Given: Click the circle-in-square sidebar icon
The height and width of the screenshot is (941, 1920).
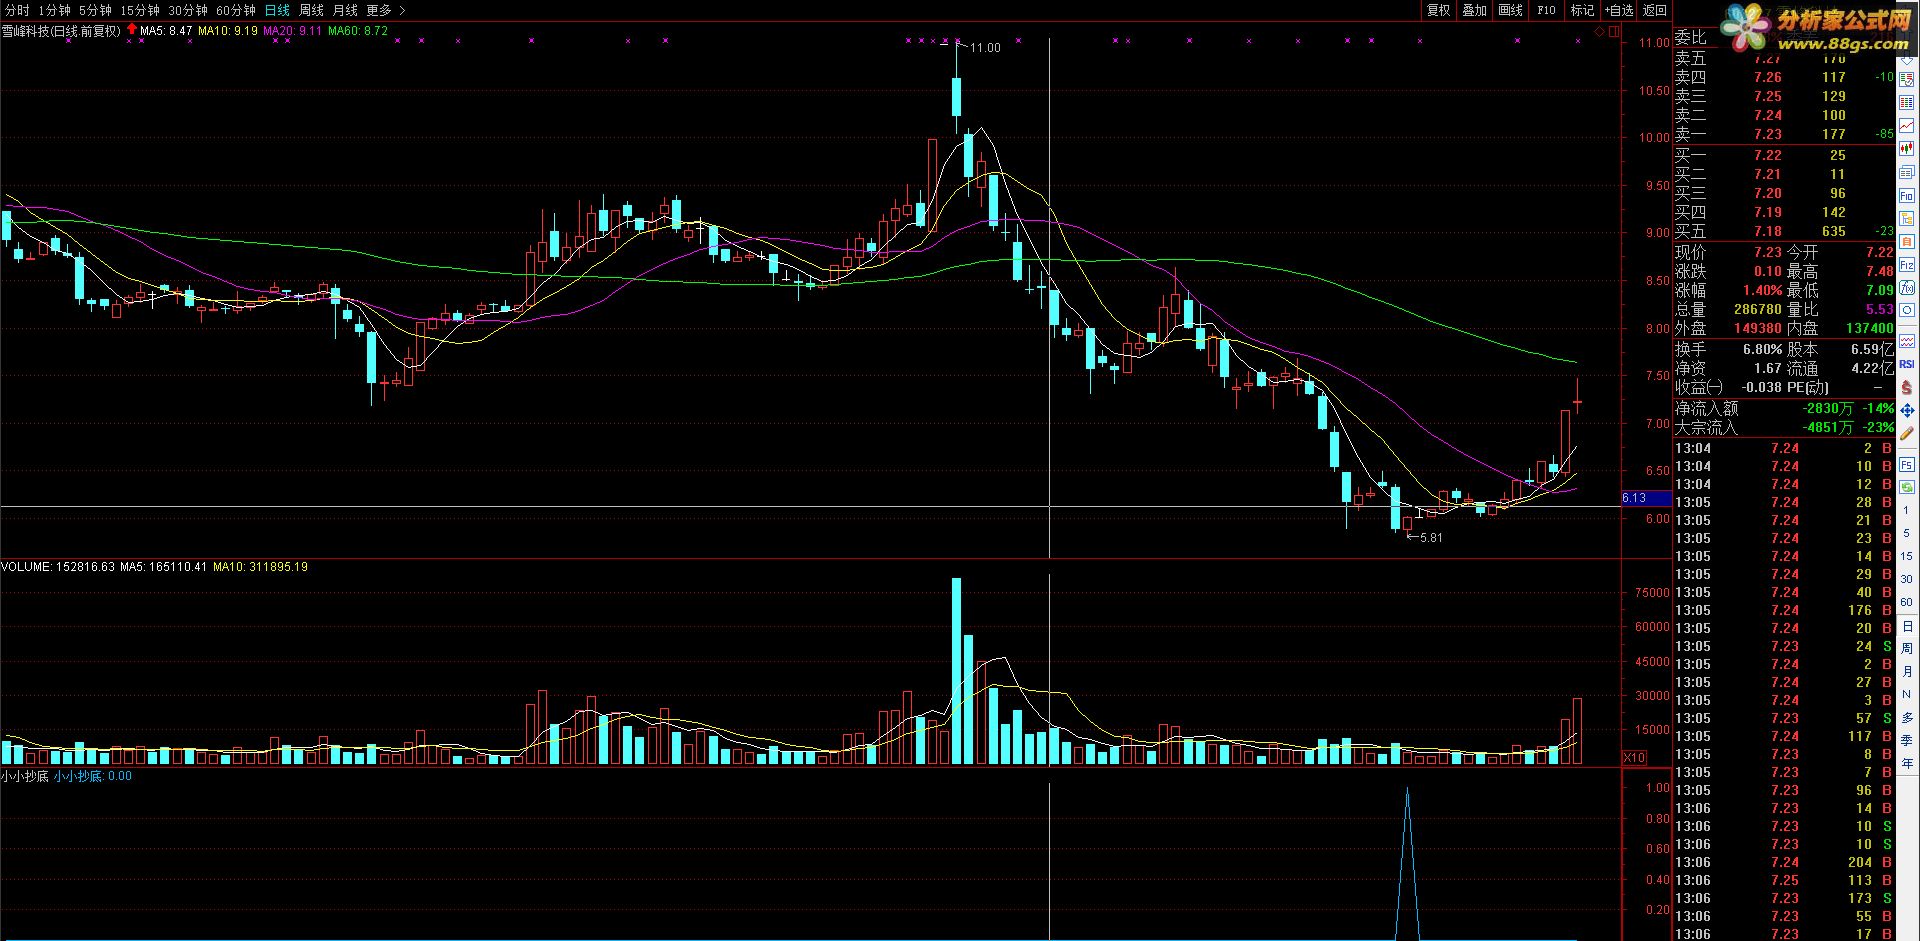Looking at the screenshot, I should (x=1907, y=310).
